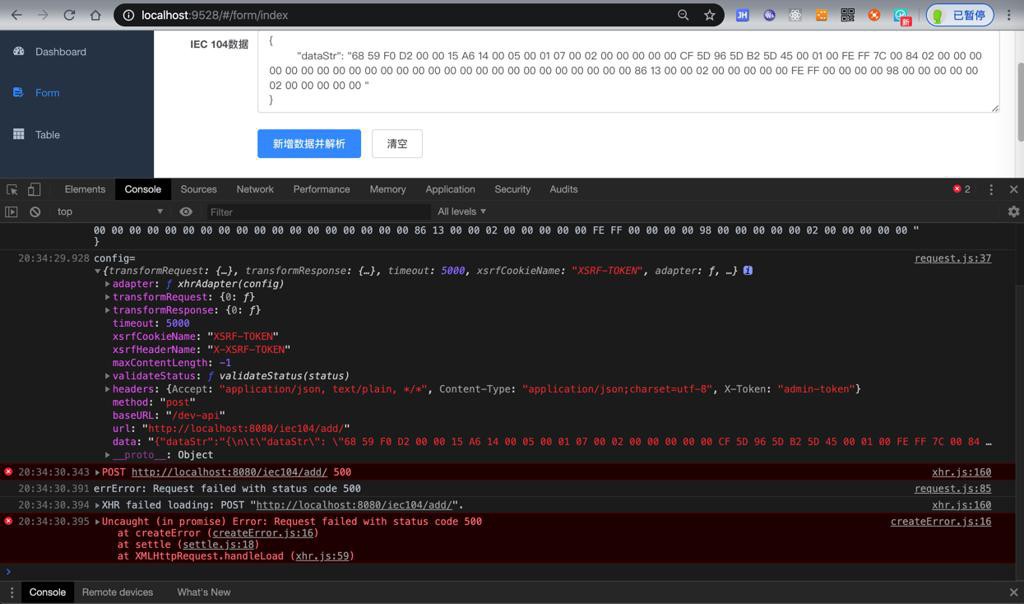Expand the adapter property
Screen dimensions: 1024x604
click(x=108, y=284)
